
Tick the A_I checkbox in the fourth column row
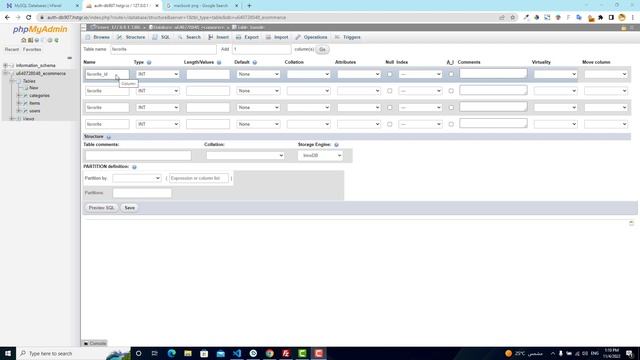pos(451,124)
